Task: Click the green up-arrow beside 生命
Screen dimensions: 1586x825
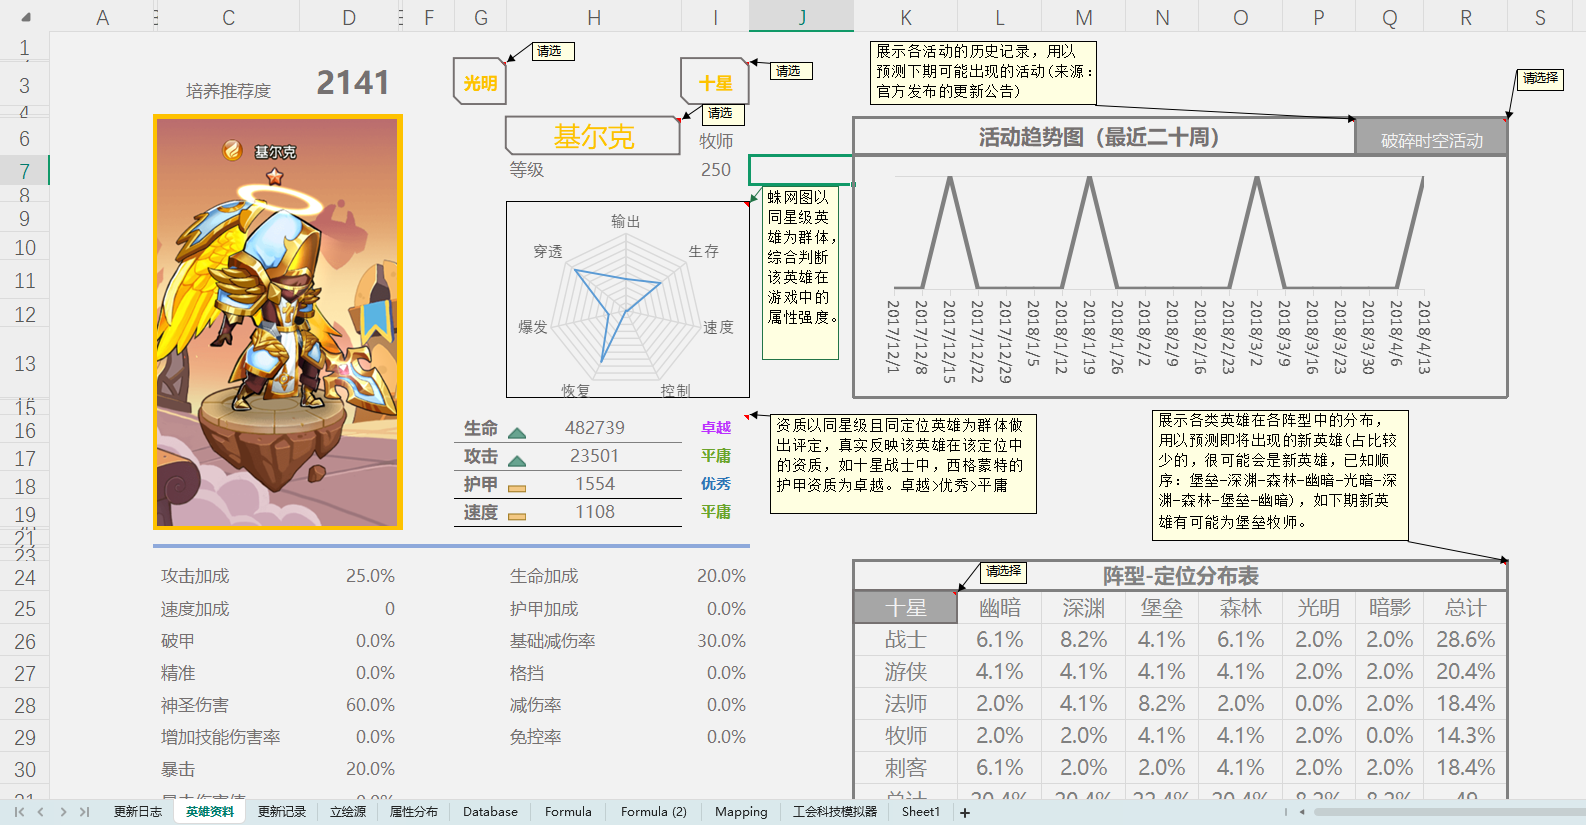Action: tap(517, 433)
